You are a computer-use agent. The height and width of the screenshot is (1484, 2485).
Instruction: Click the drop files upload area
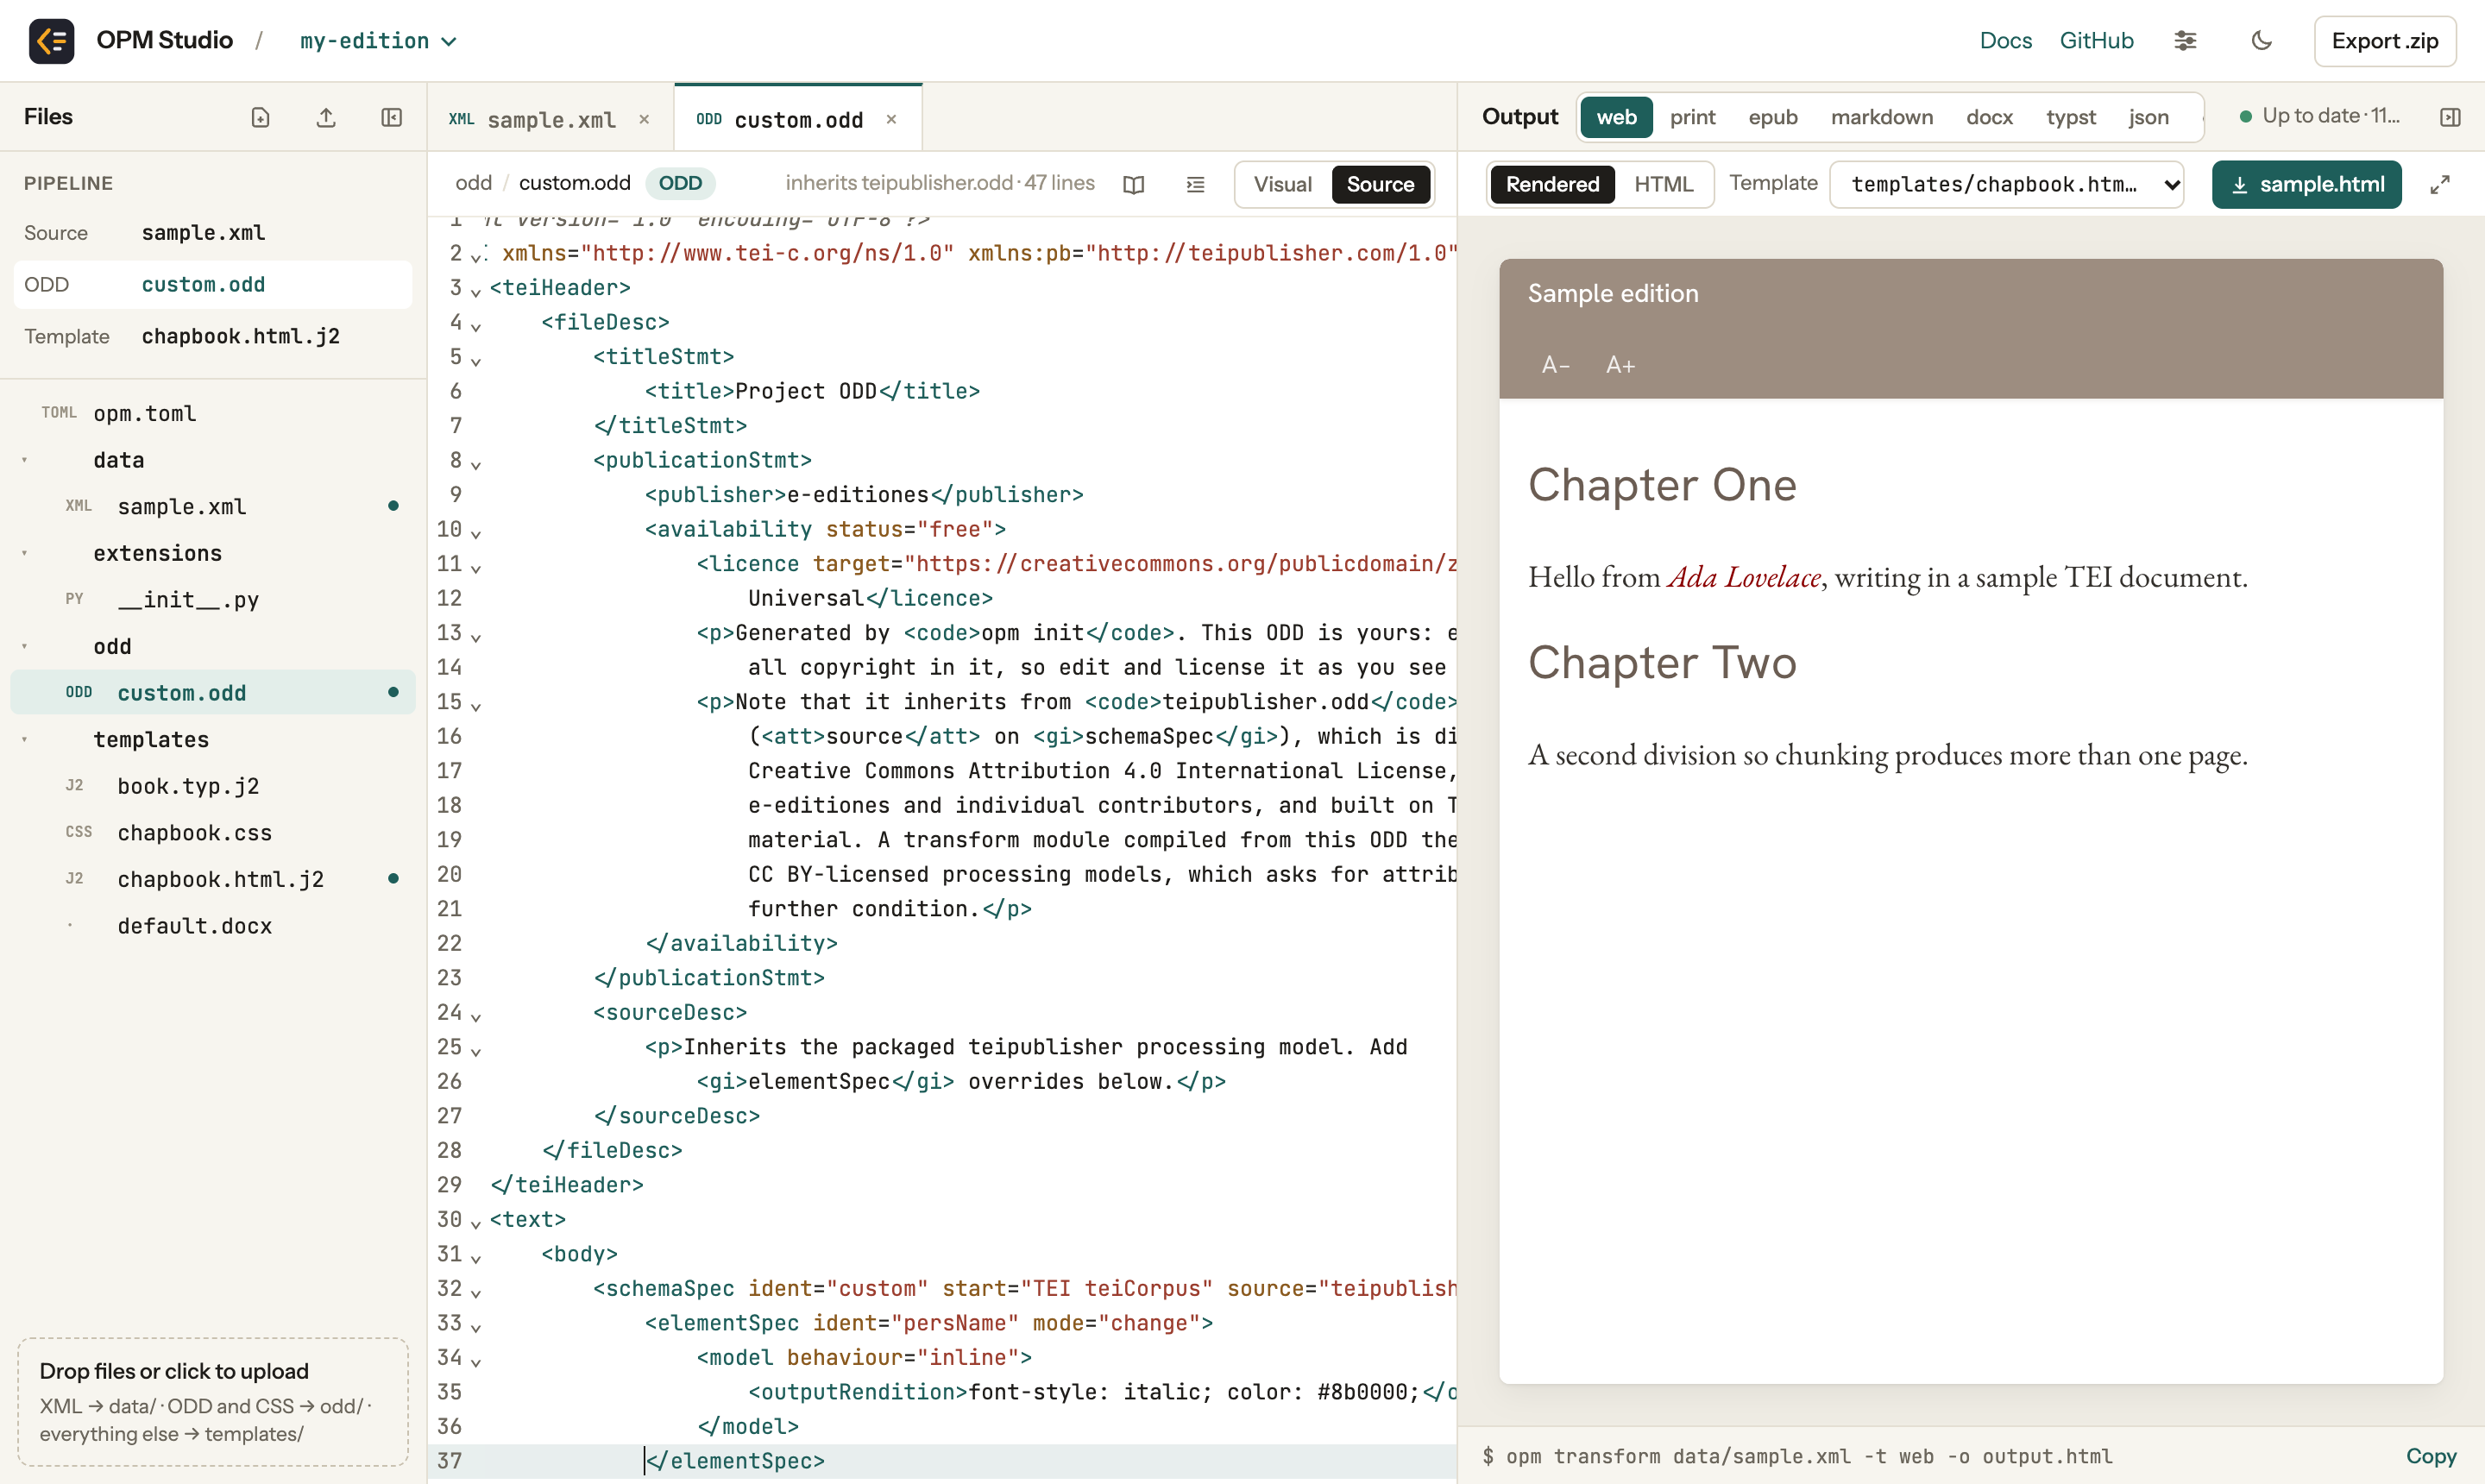pyautogui.click(x=213, y=1401)
